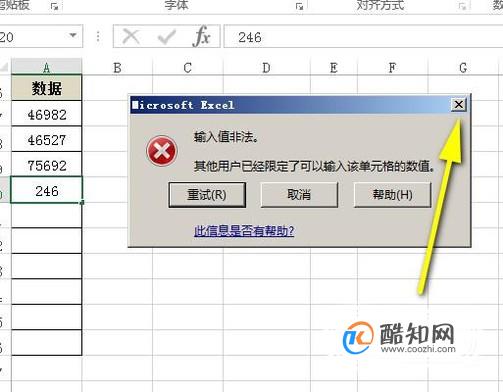This screenshot has width=503, height=392.
Task: Select cell containing 75692
Action: pyautogui.click(x=47, y=165)
